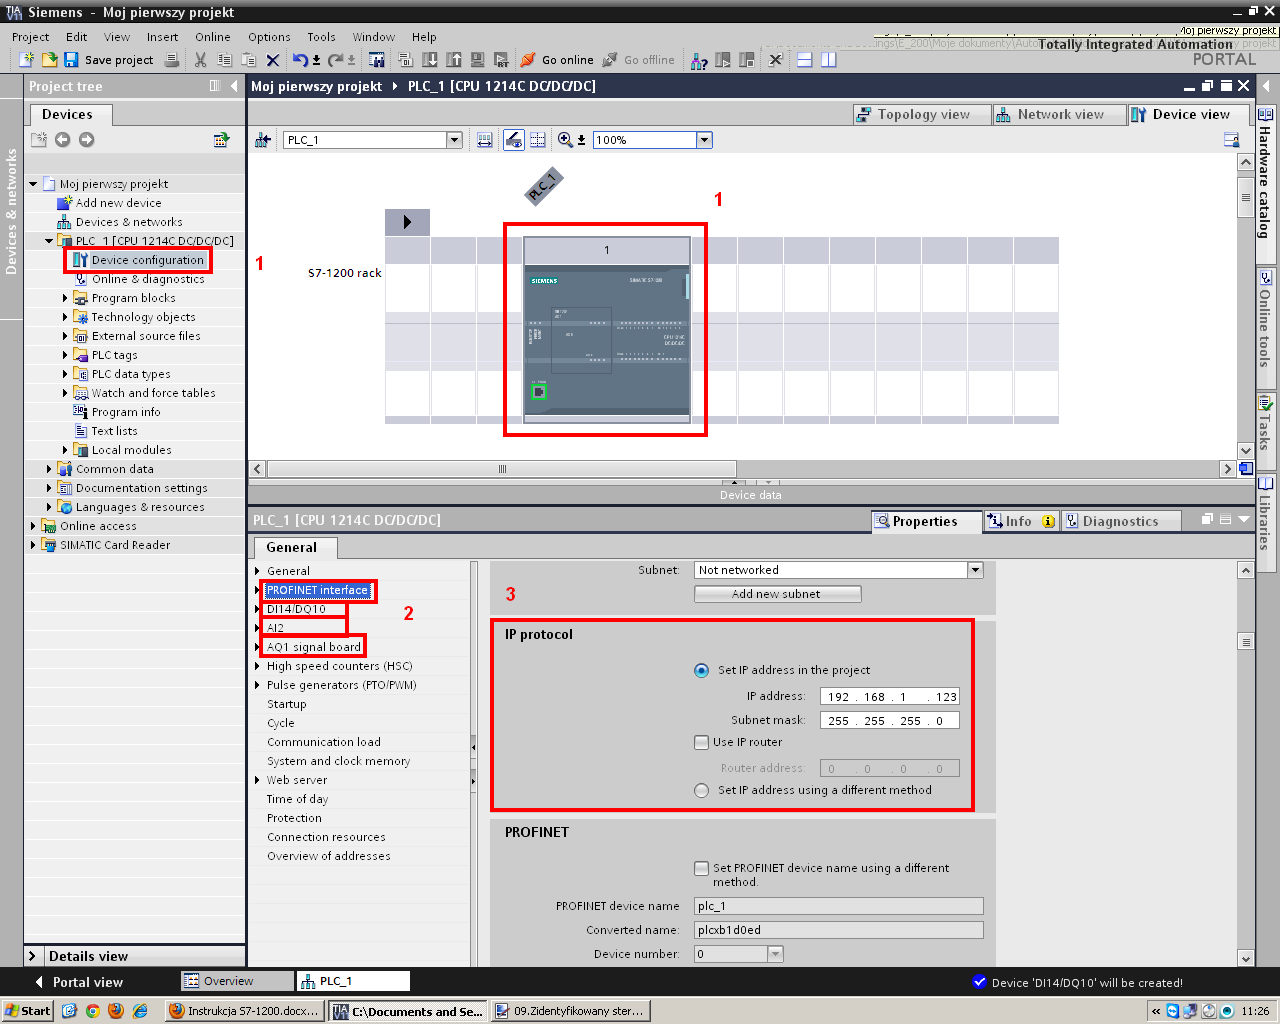Open the 100% zoom level dropdown
This screenshot has height=1024, width=1280.
704,140
